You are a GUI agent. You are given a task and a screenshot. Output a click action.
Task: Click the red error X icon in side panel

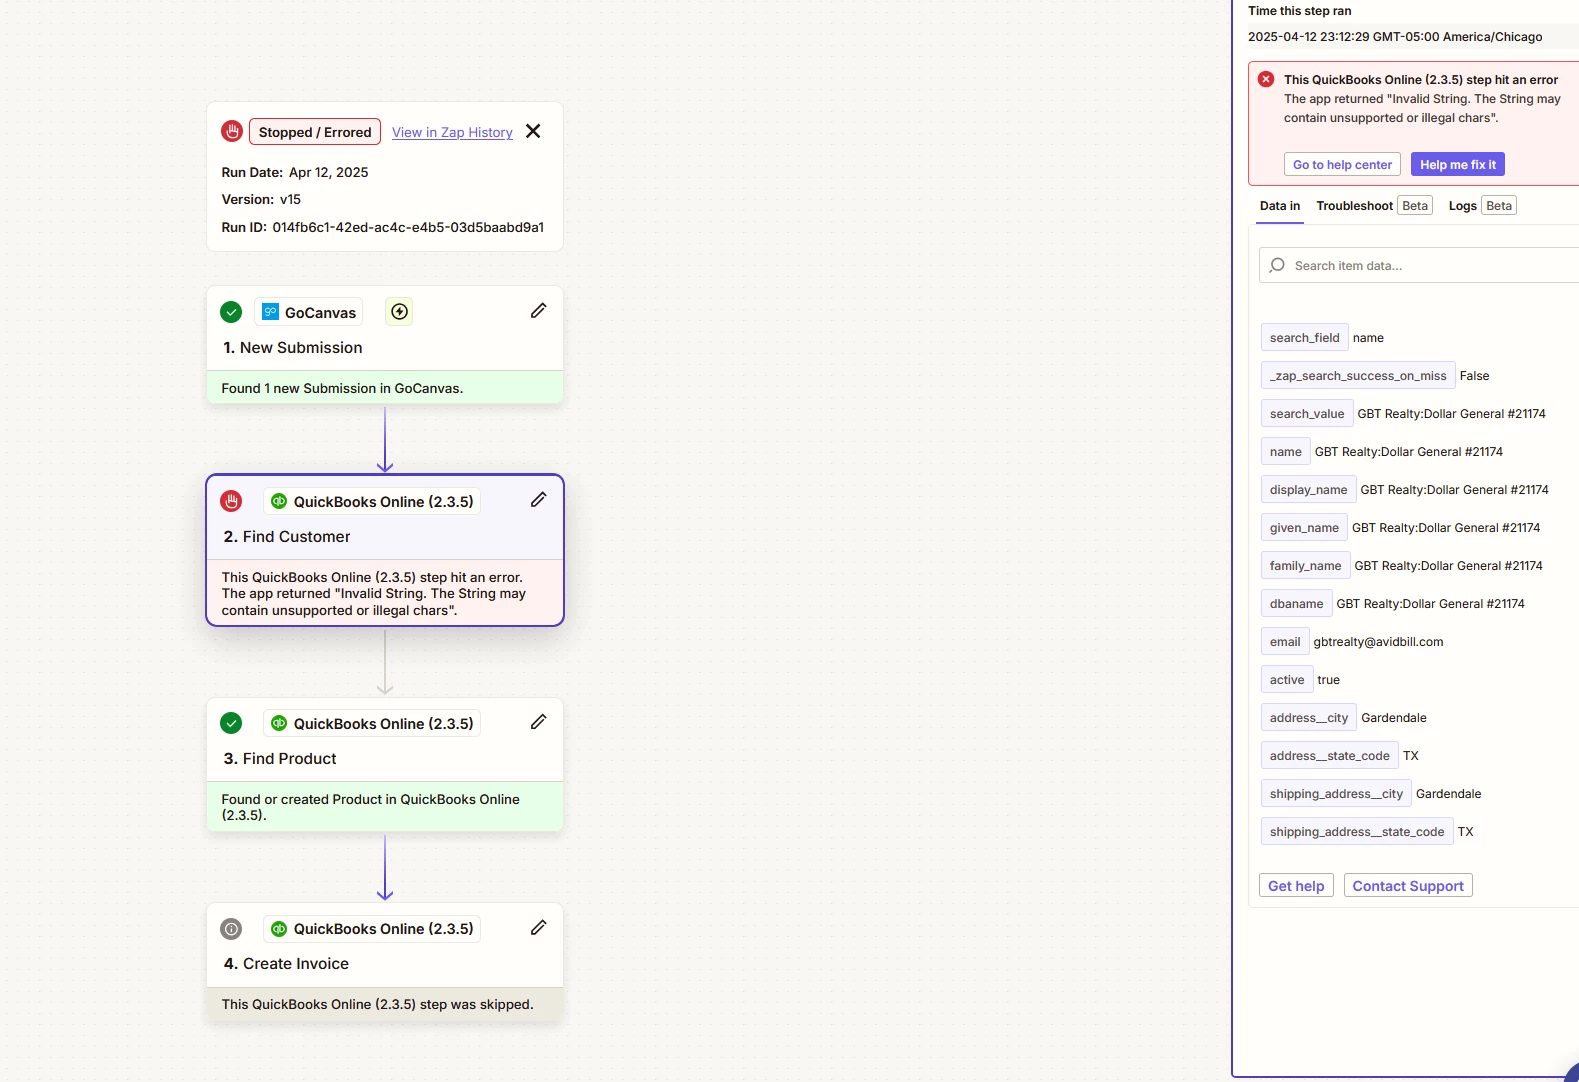click(x=1266, y=79)
